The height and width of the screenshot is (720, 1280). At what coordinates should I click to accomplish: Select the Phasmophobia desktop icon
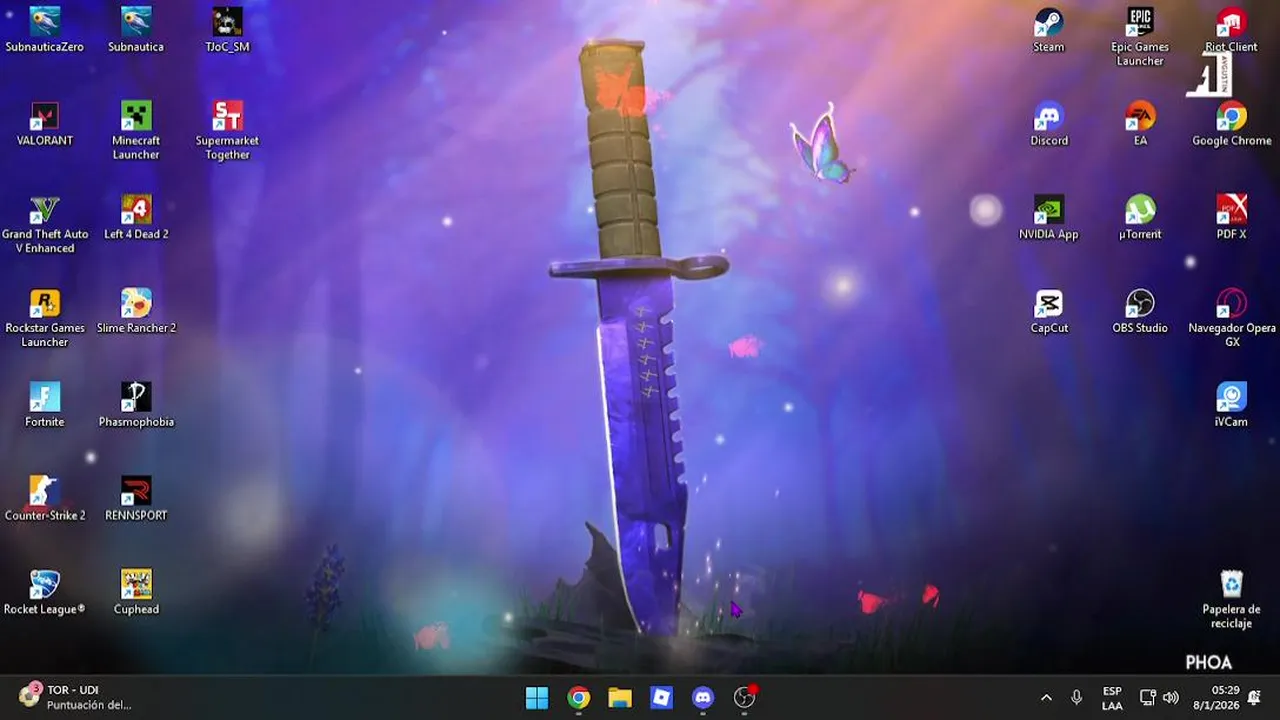click(136, 405)
